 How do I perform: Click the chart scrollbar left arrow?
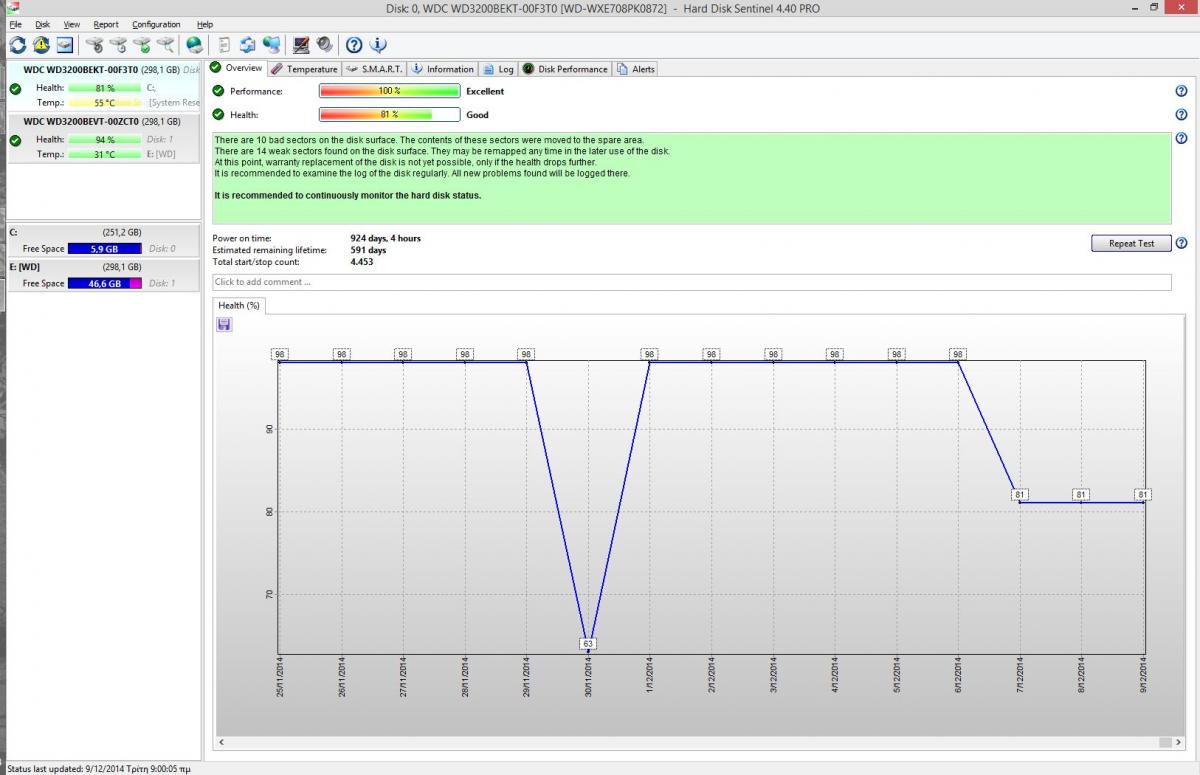click(x=221, y=742)
